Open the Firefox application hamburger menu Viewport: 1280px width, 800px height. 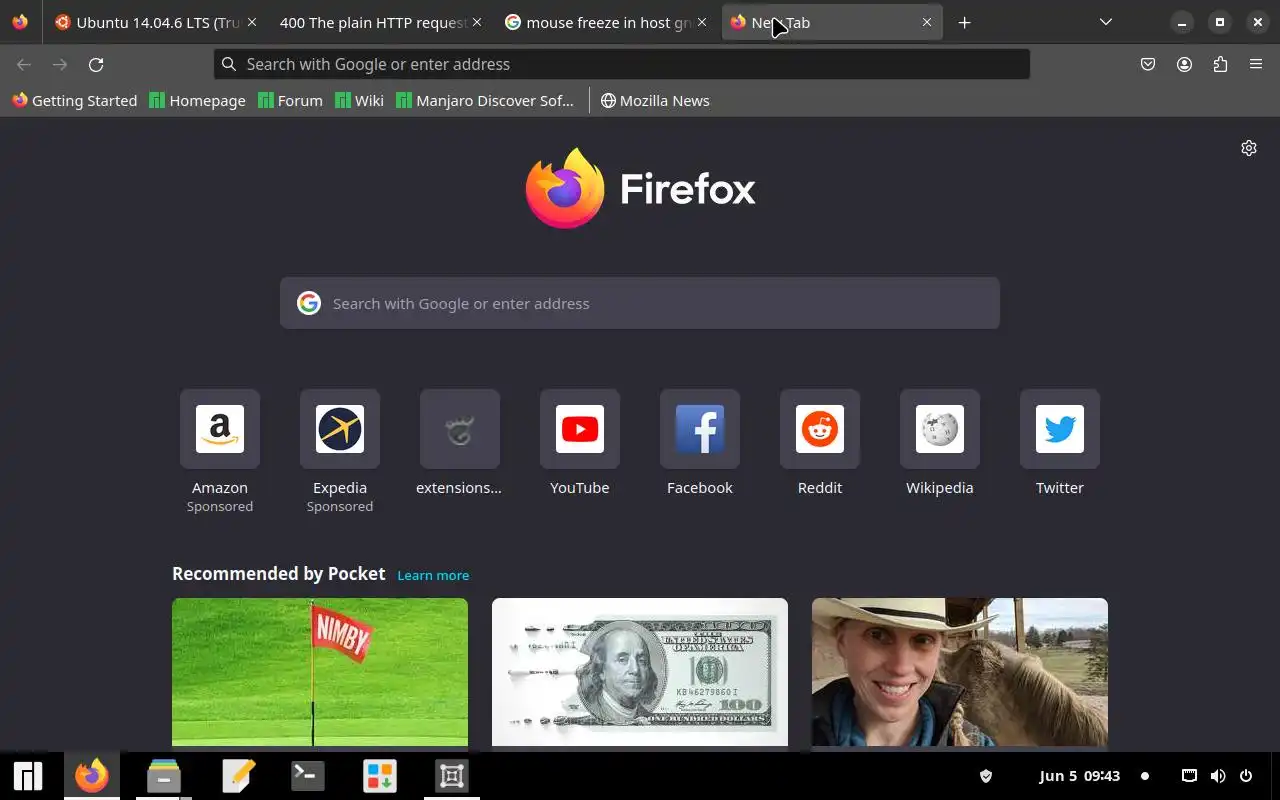pos(1256,64)
